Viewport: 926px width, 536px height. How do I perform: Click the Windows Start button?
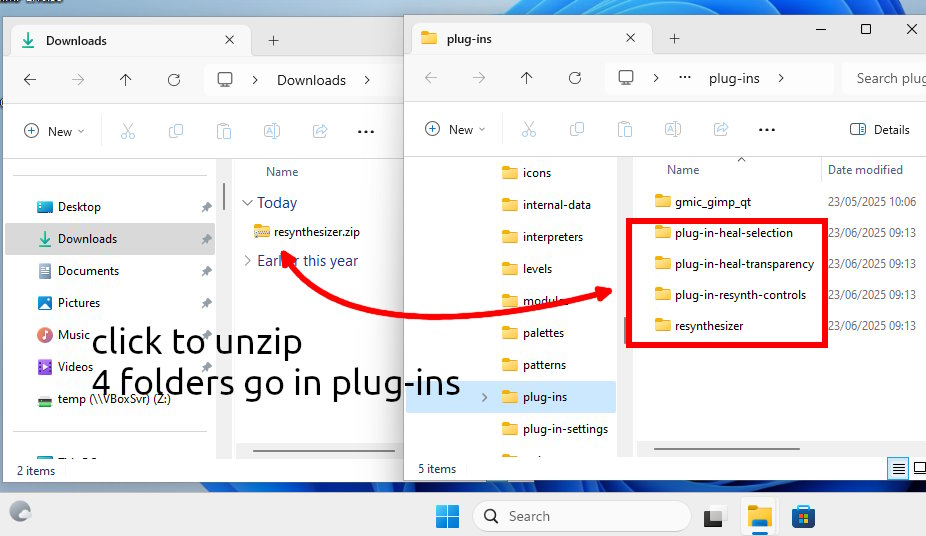coord(448,517)
